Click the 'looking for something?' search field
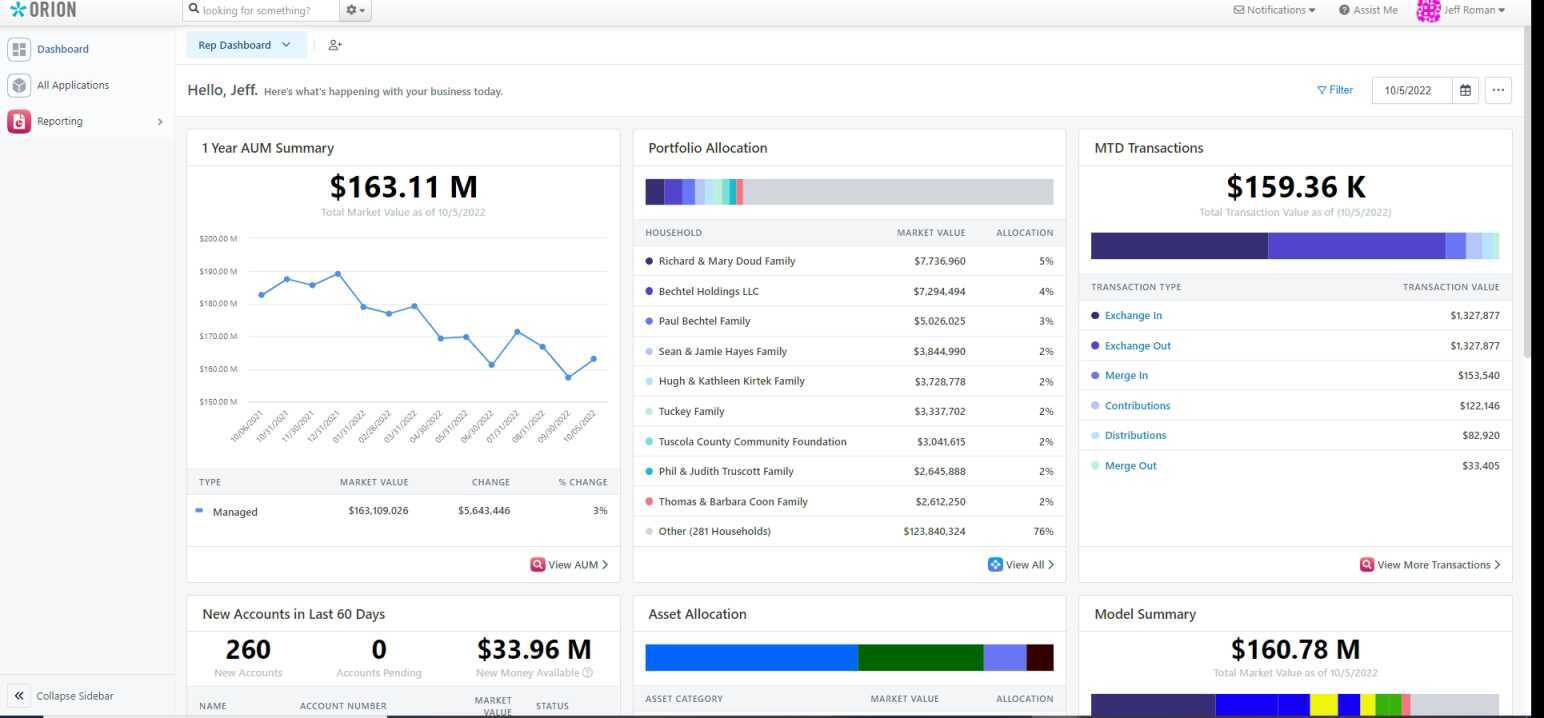The height and width of the screenshot is (718, 1544). coord(260,11)
